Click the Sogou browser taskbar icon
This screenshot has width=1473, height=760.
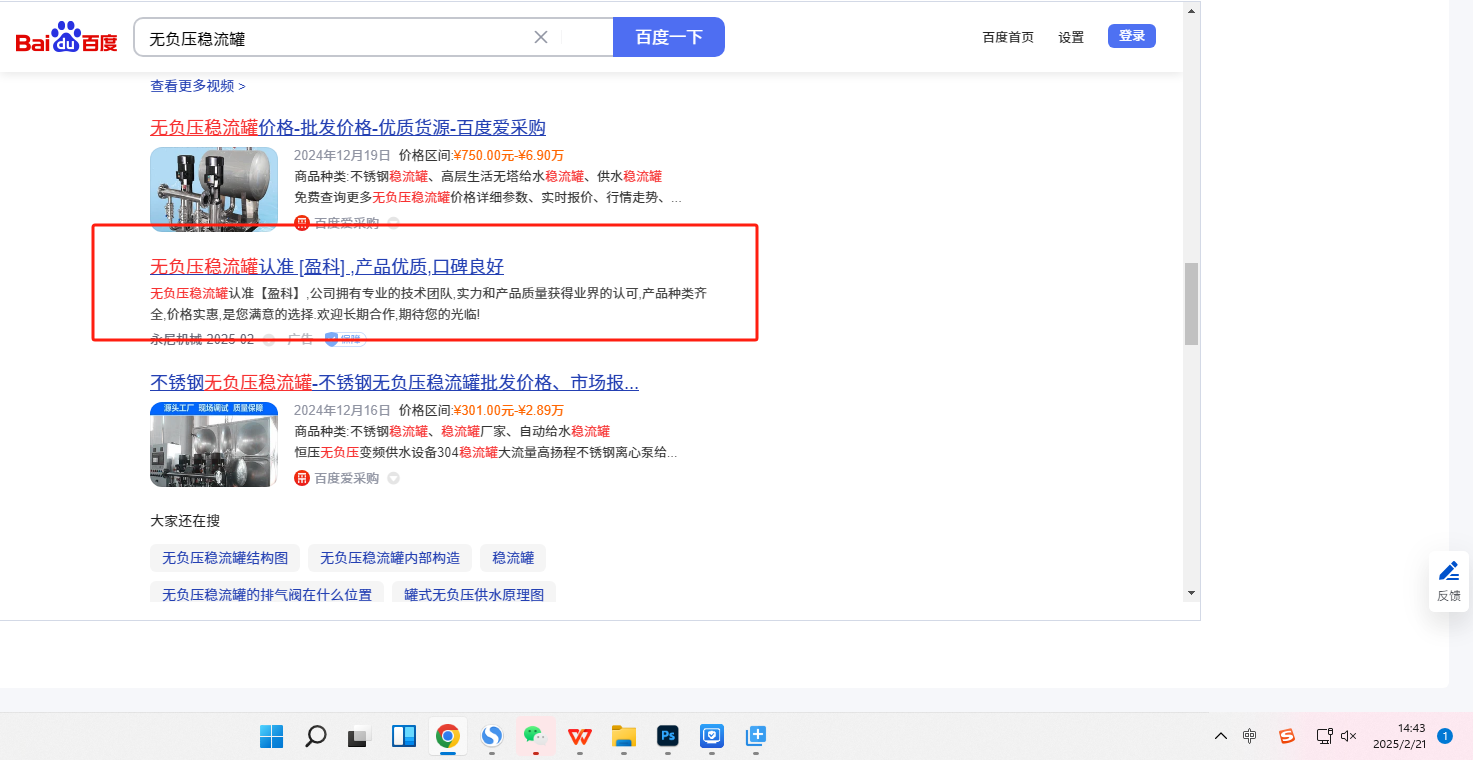click(x=492, y=737)
